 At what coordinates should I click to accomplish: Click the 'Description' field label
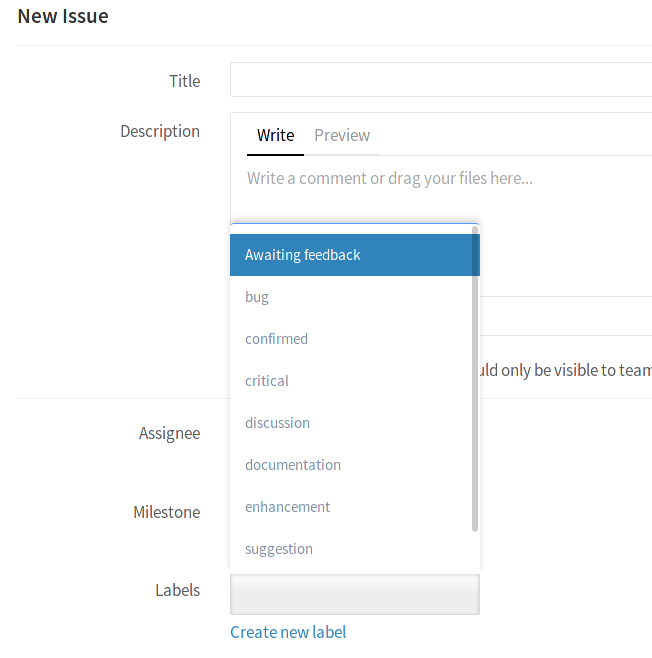(x=160, y=131)
